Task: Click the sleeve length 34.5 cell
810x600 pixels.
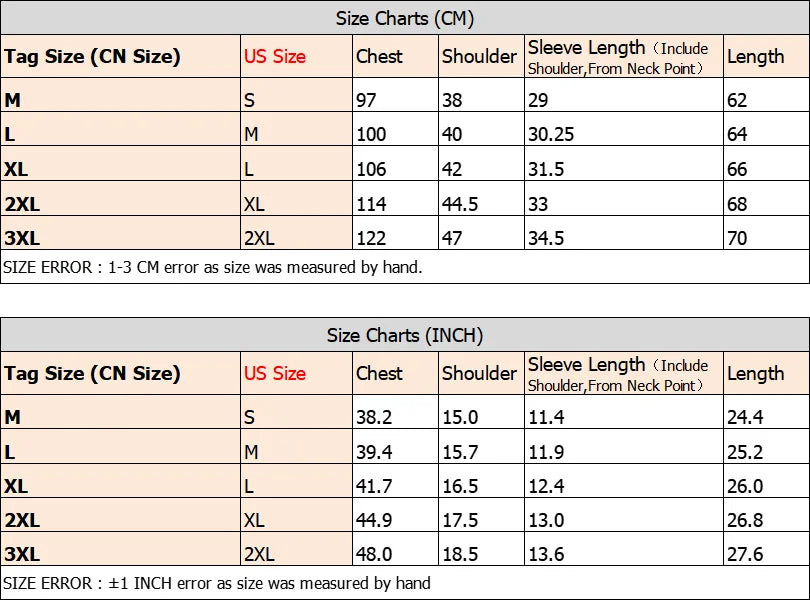Action: 546,239
